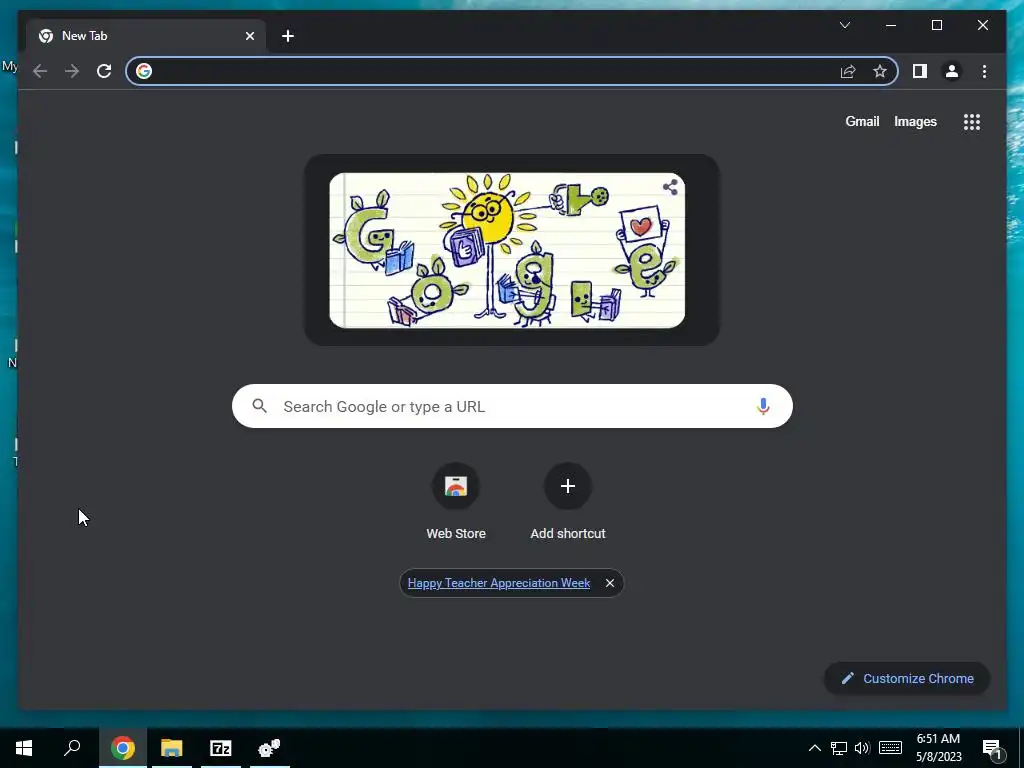Open the Web Store shortcut
The image size is (1024, 768).
(456, 502)
